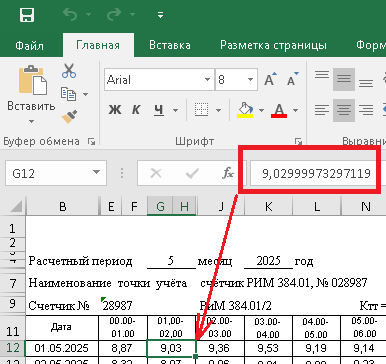This screenshot has width=386, height=364.
Task: Expand the Вставить paste options arrow
Action: pos(31,121)
